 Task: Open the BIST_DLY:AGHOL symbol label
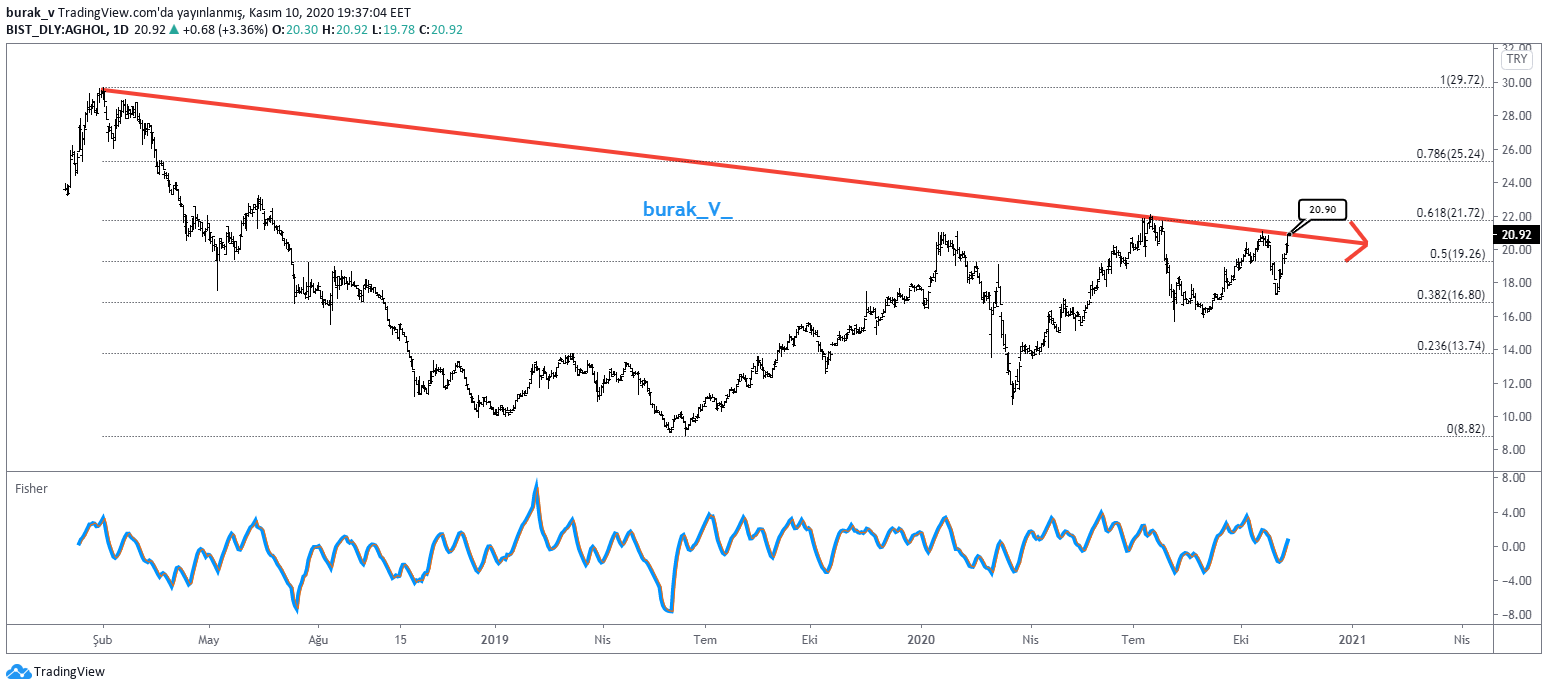(57, 30)
